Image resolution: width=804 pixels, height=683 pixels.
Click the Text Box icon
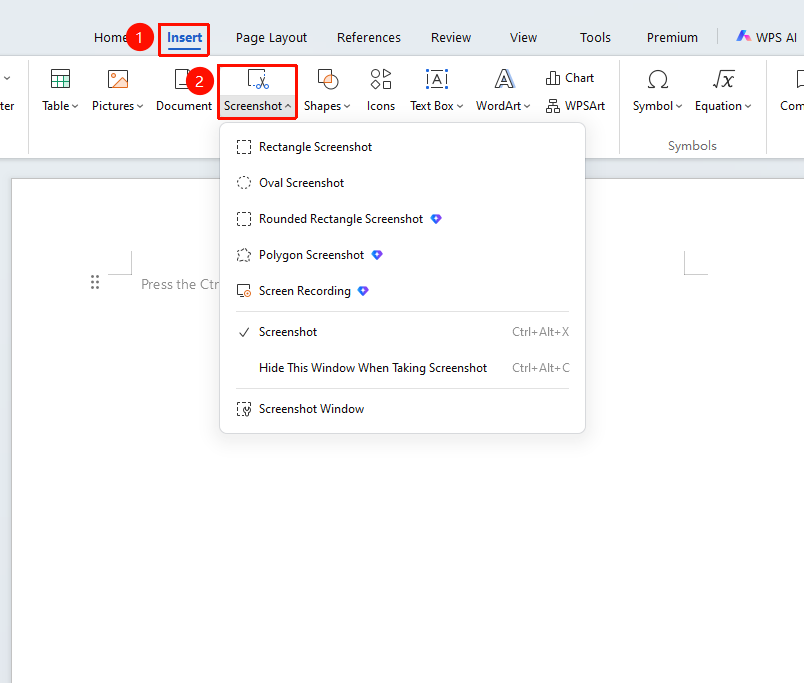[x=437, y=79]
